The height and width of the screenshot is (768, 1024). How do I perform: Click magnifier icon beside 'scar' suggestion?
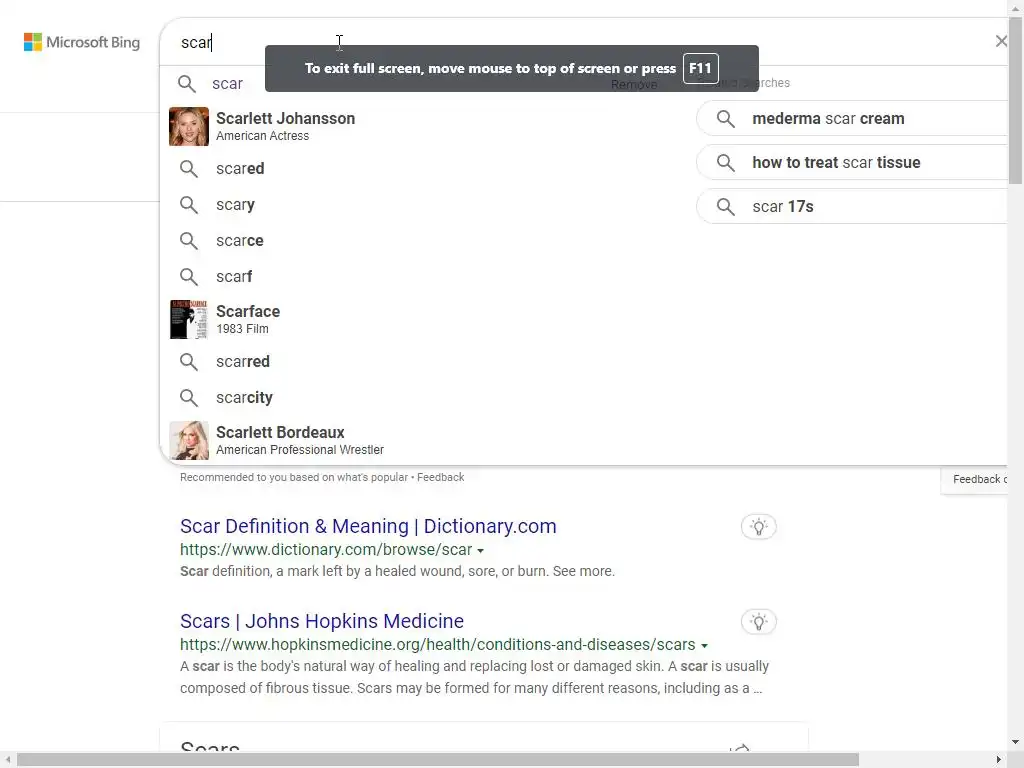(x=187, y=84)
